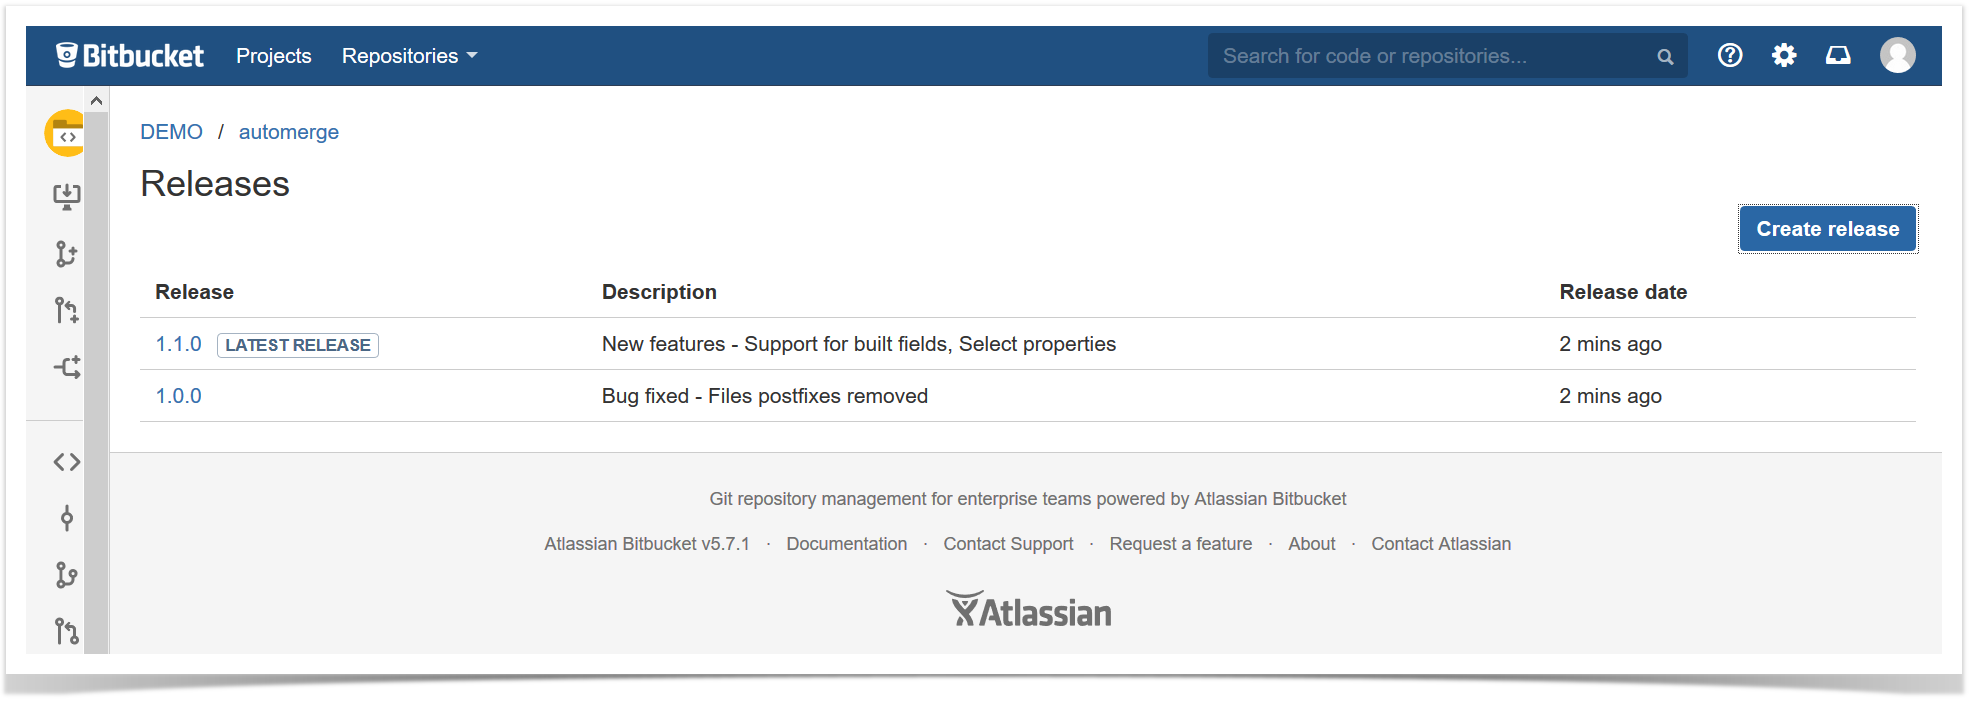1976x703 pixels.
Task: Click the Release date column header
Action: coord(1623,292)
